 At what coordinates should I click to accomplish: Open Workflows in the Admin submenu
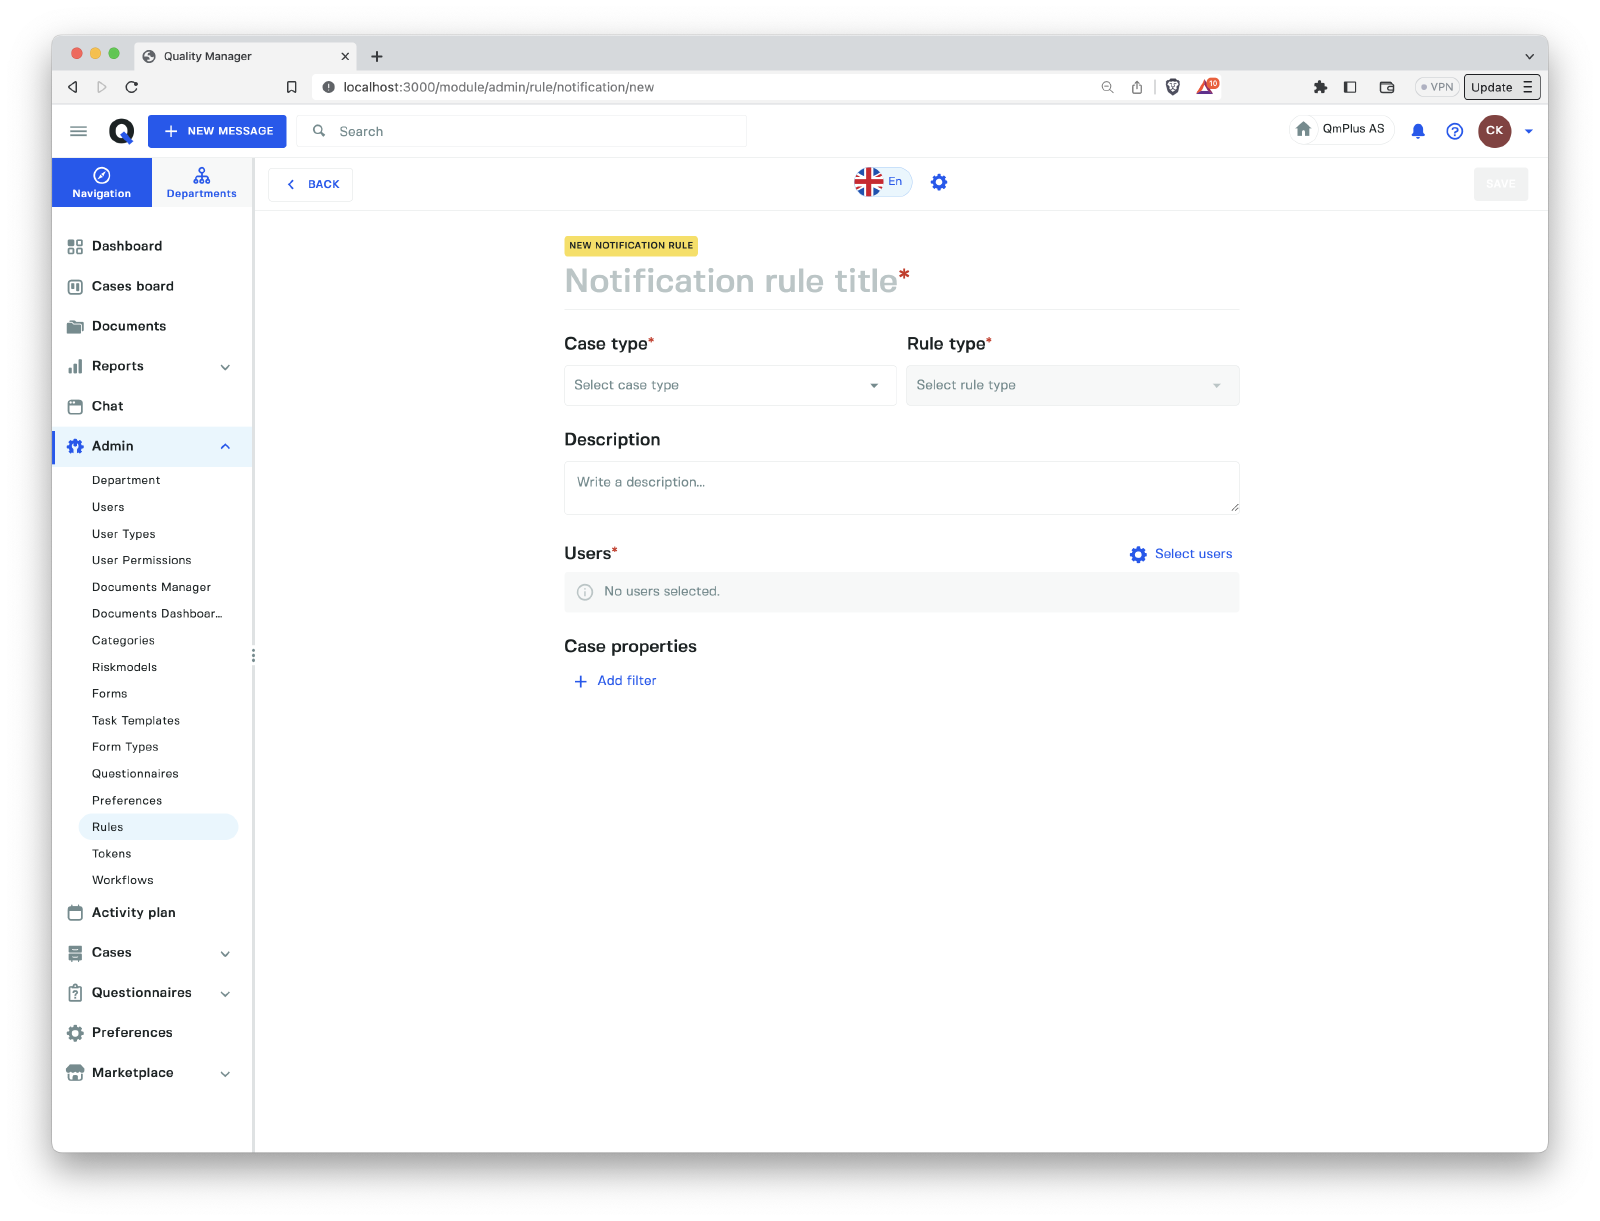(123, 880)
